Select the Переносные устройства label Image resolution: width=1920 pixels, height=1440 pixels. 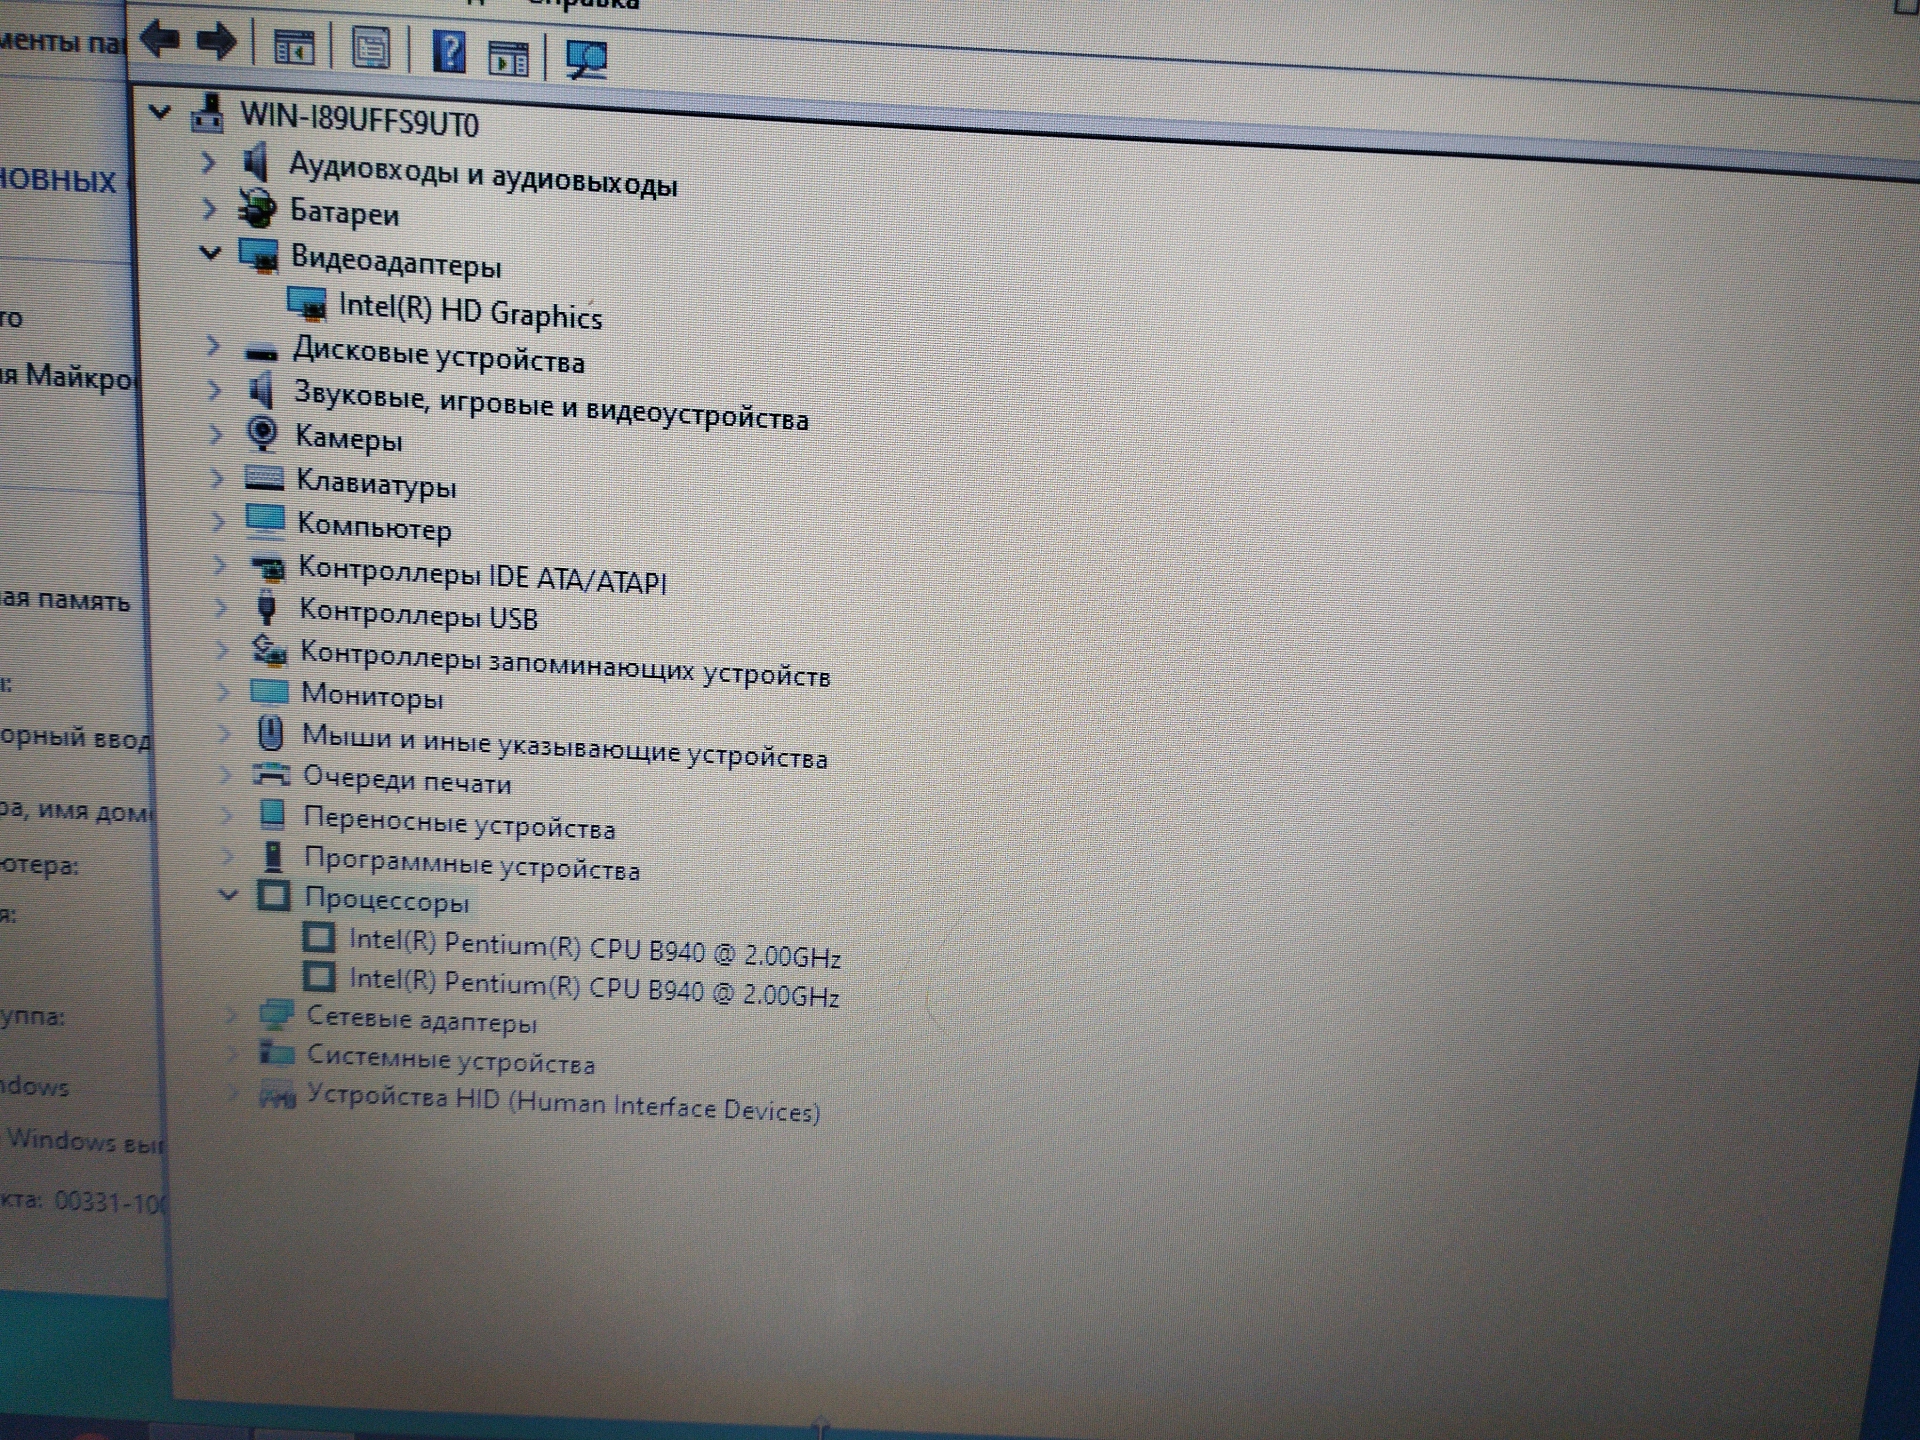[x=460, y=822]
